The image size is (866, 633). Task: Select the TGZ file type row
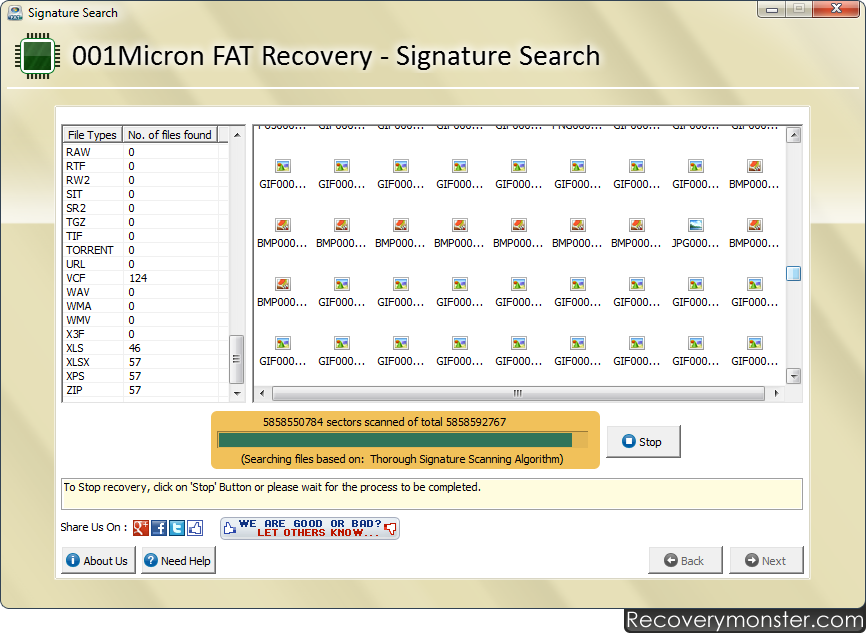pyautogui.click(x=146, y=222)
